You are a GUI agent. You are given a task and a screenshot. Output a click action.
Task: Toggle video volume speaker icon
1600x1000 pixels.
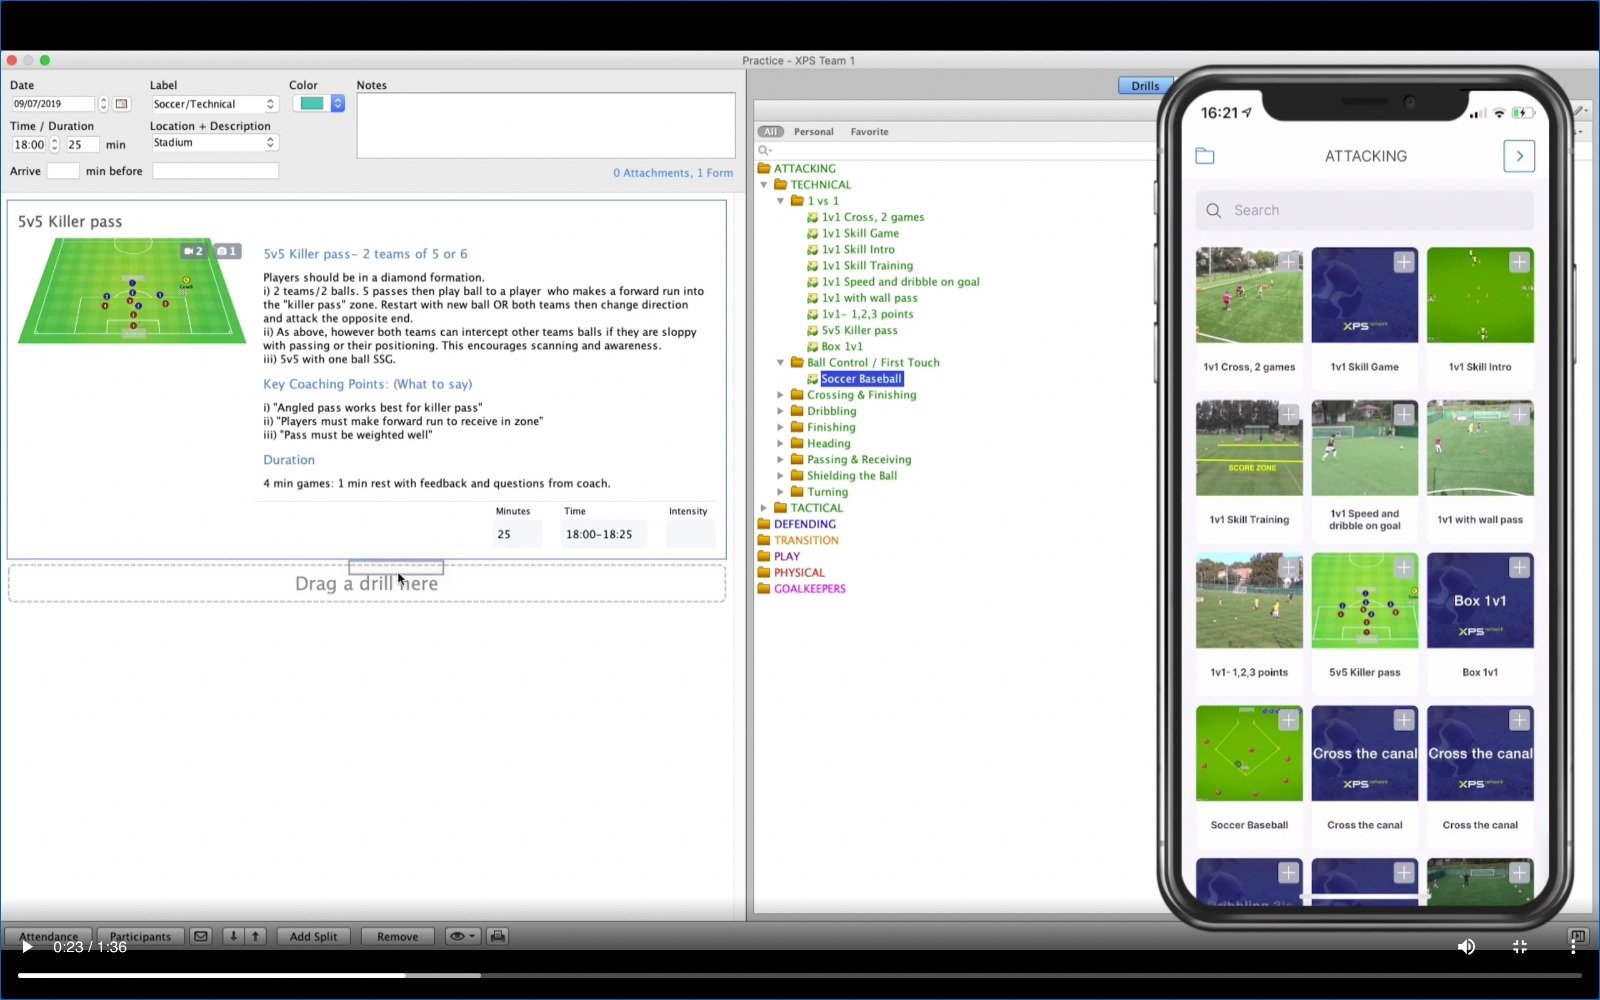click(x=1466, y=946)
